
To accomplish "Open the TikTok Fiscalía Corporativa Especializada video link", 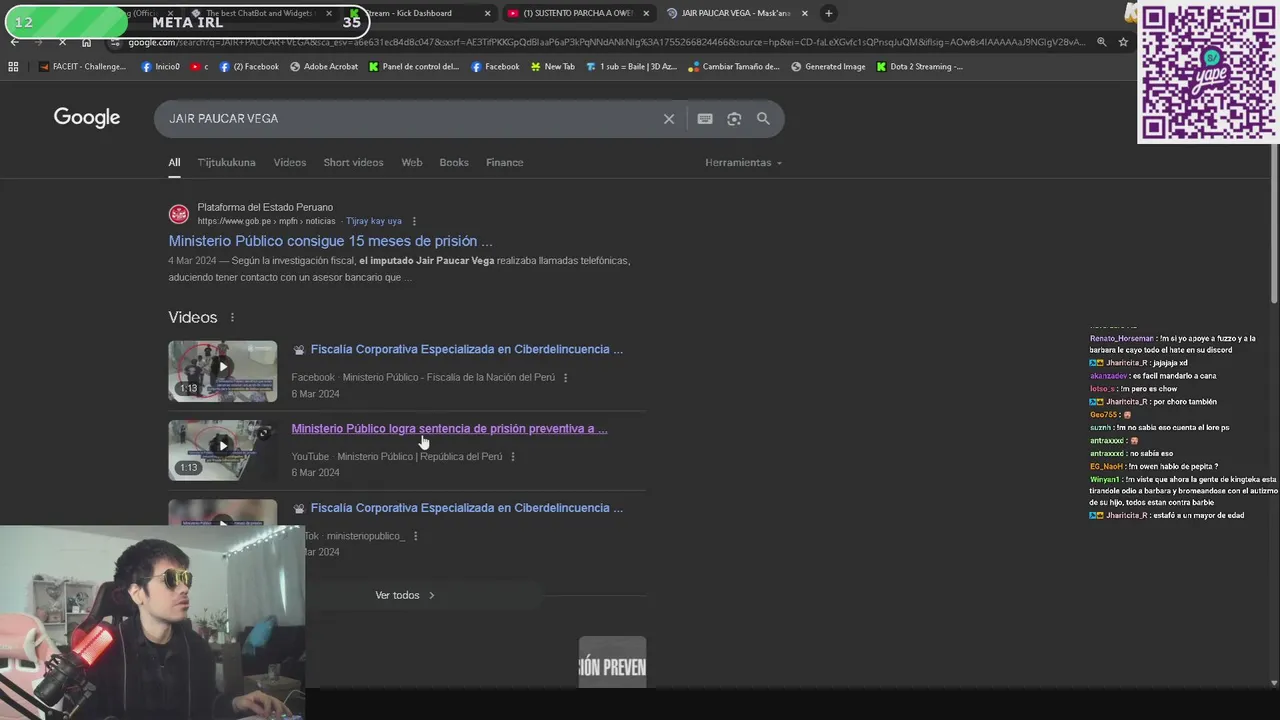I will tap(467, 508).
